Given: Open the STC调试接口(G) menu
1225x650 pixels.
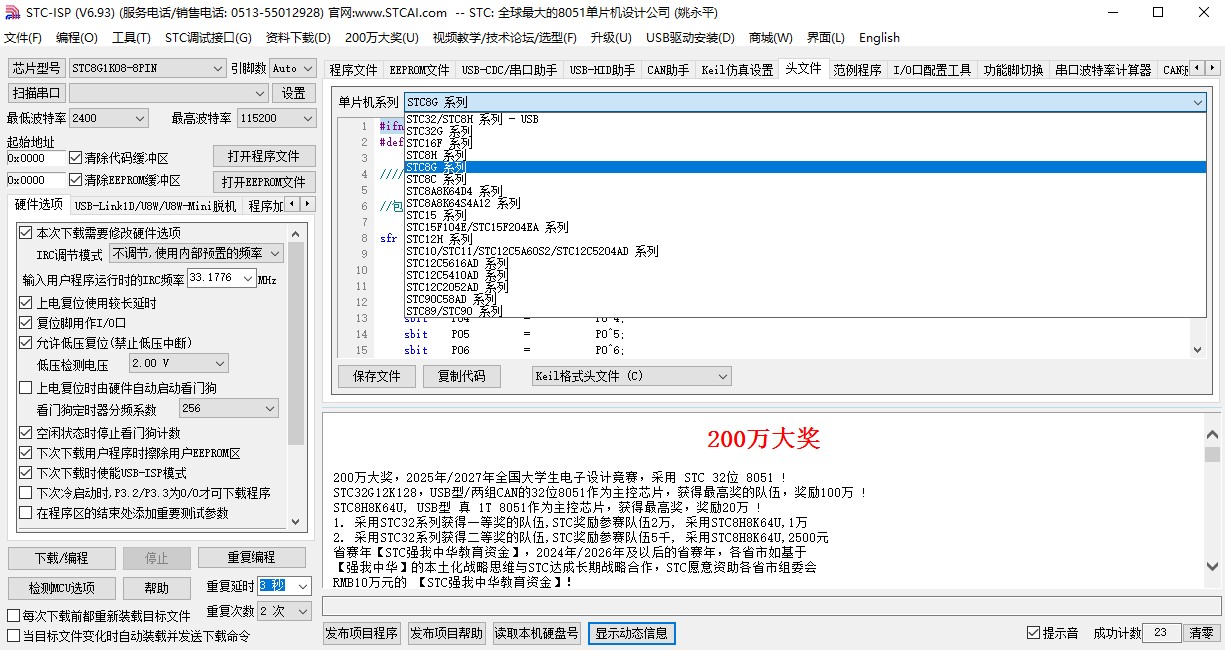Looking at the screenshot, I should pyautogui.click(x=208, y=38).
